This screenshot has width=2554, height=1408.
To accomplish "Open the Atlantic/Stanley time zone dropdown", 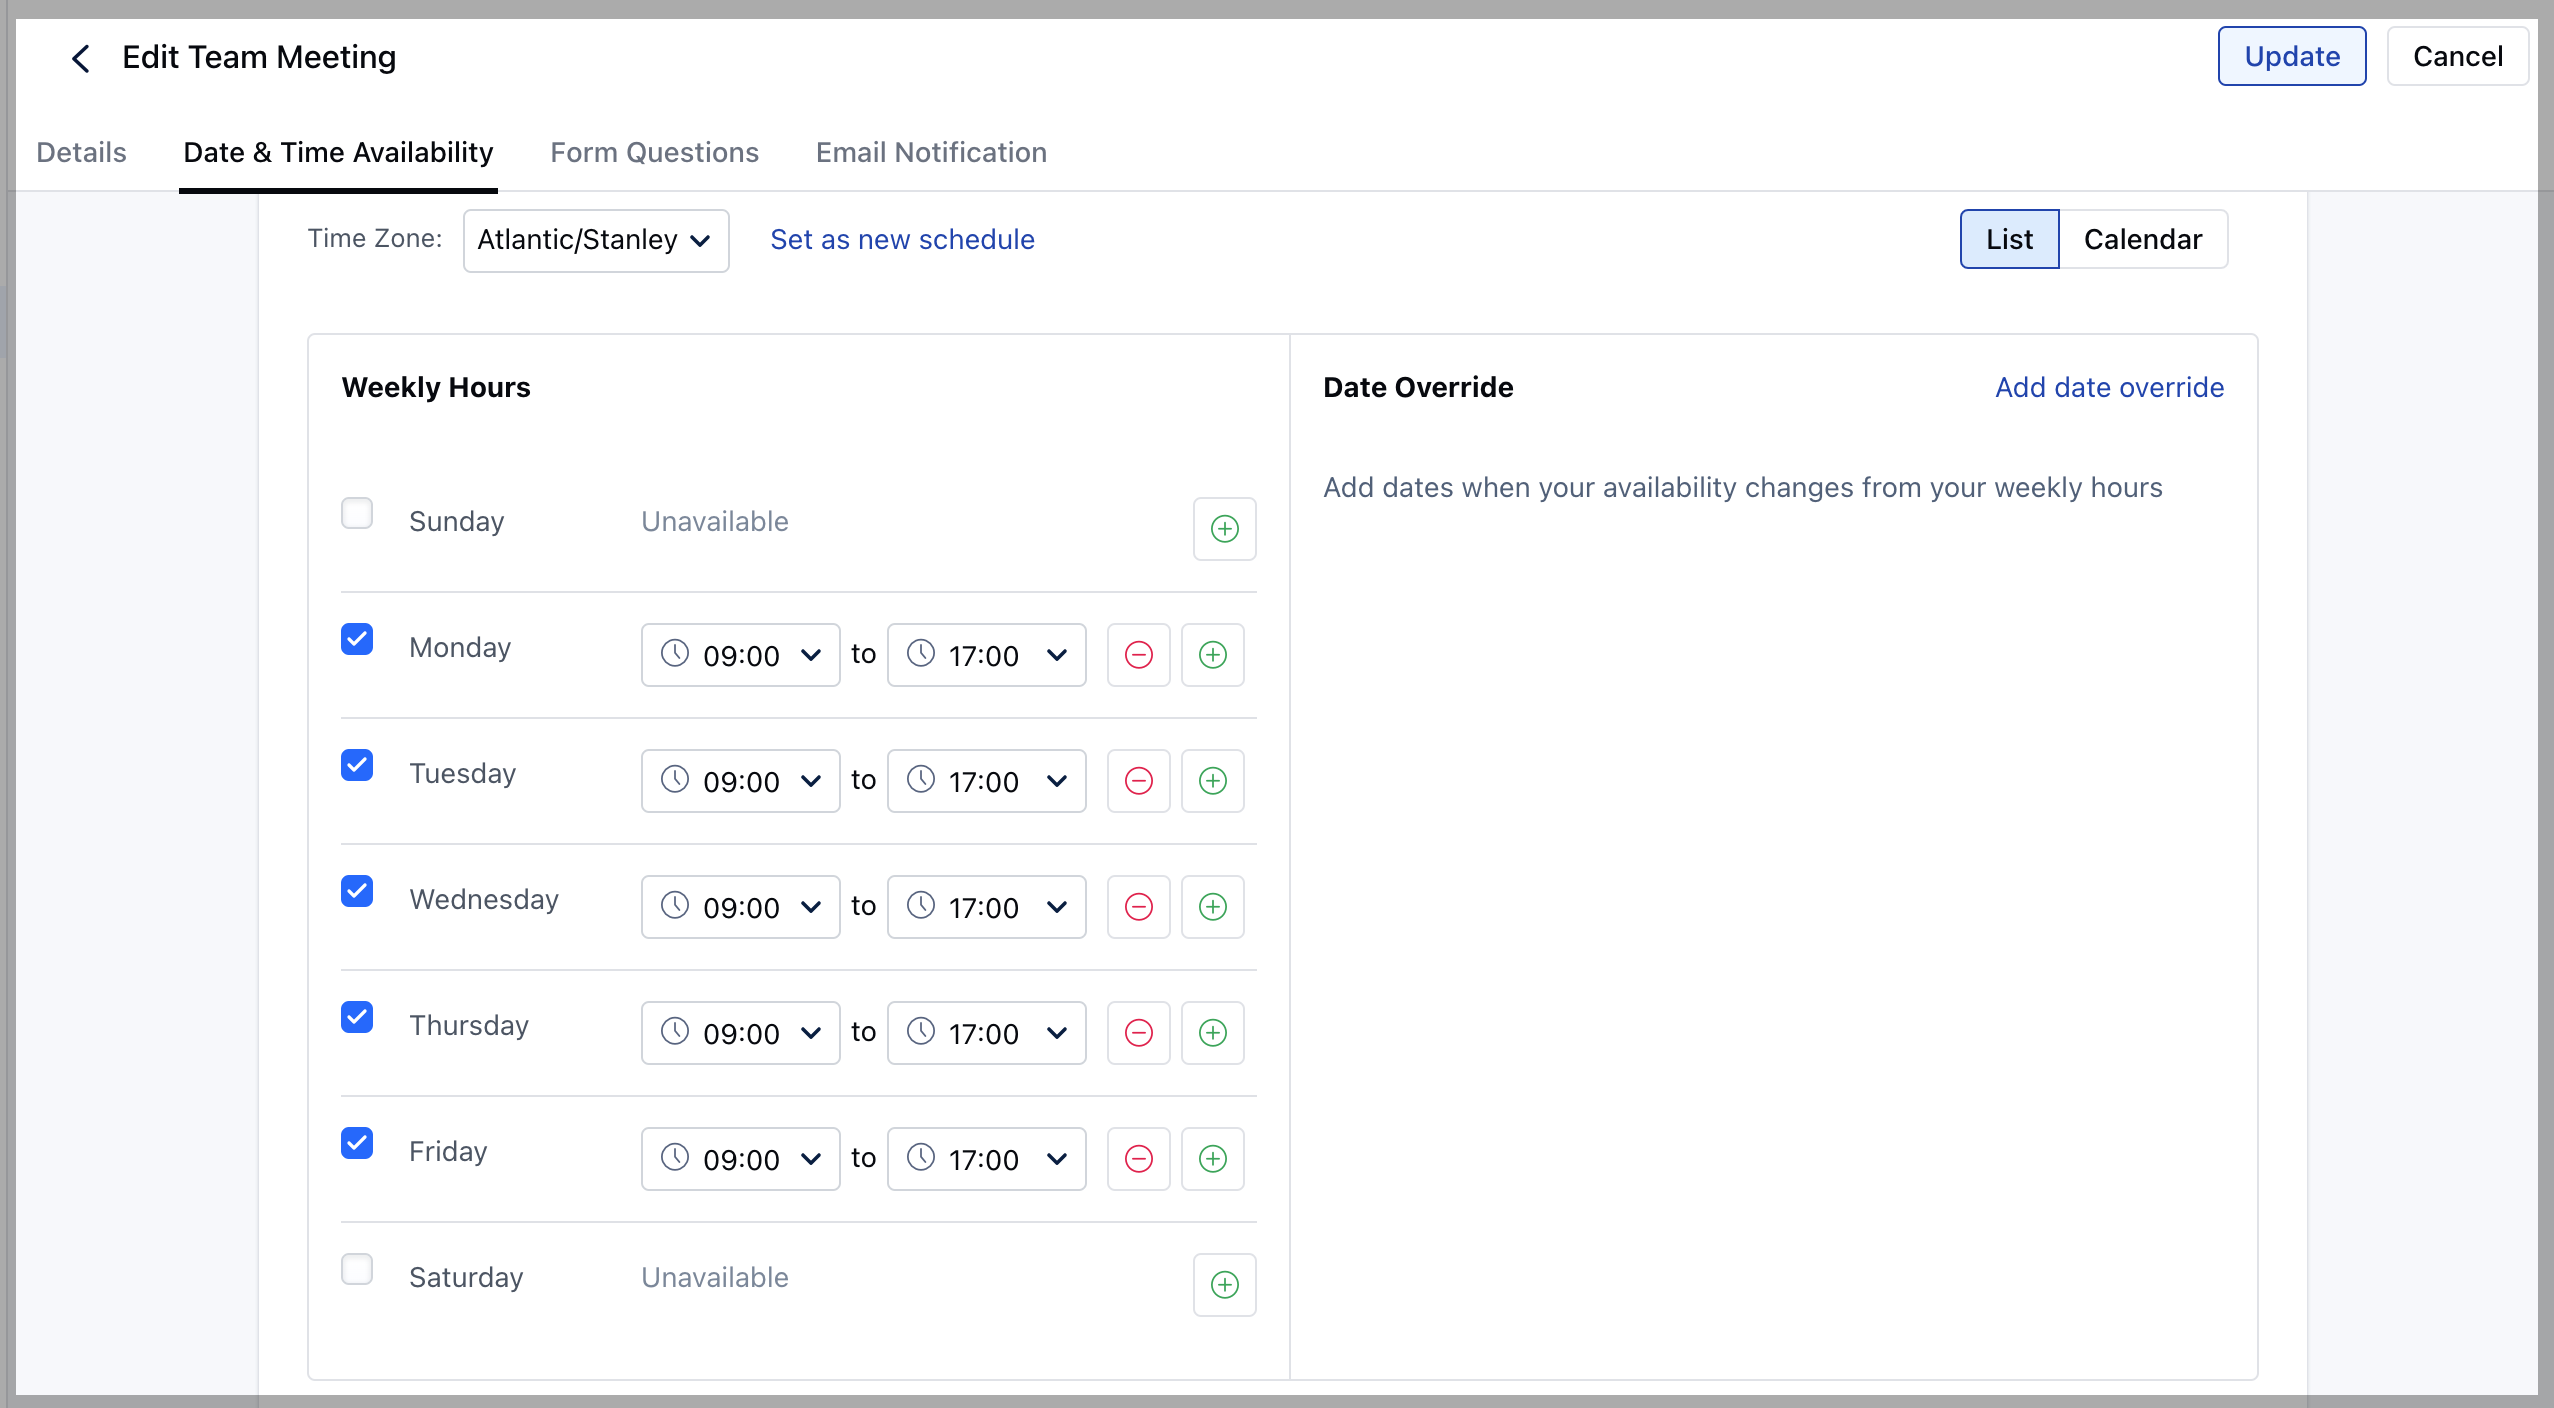I will [595, 240].
